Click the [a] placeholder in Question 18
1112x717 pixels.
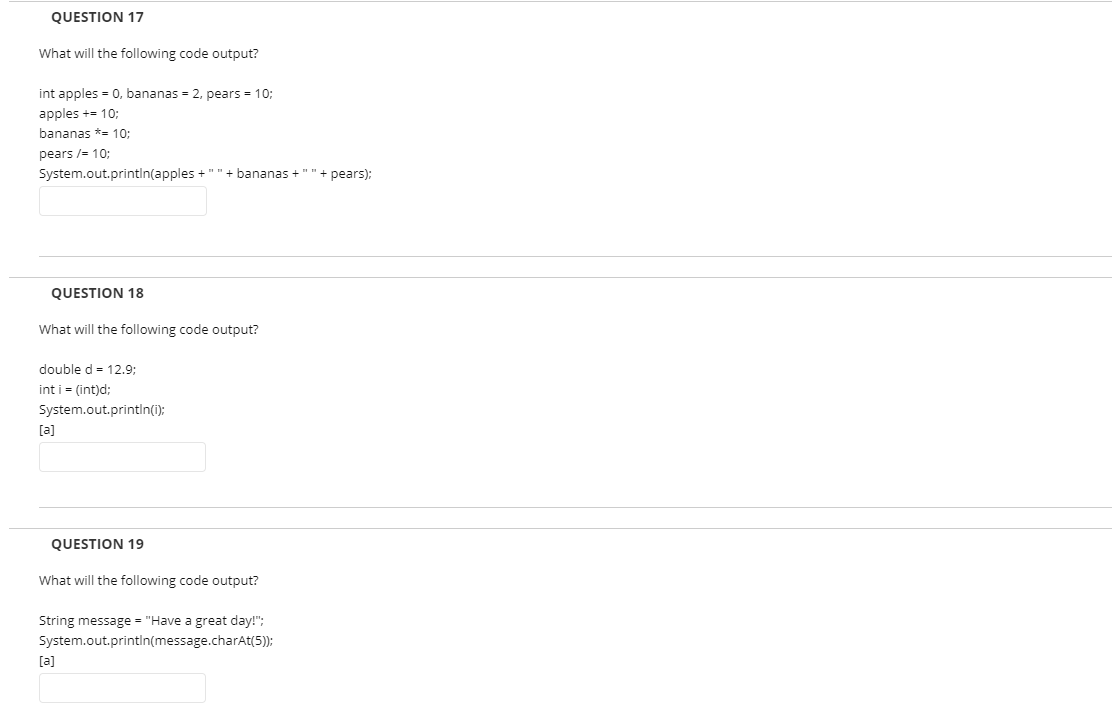pyautogui.click(x=47, y=429)
